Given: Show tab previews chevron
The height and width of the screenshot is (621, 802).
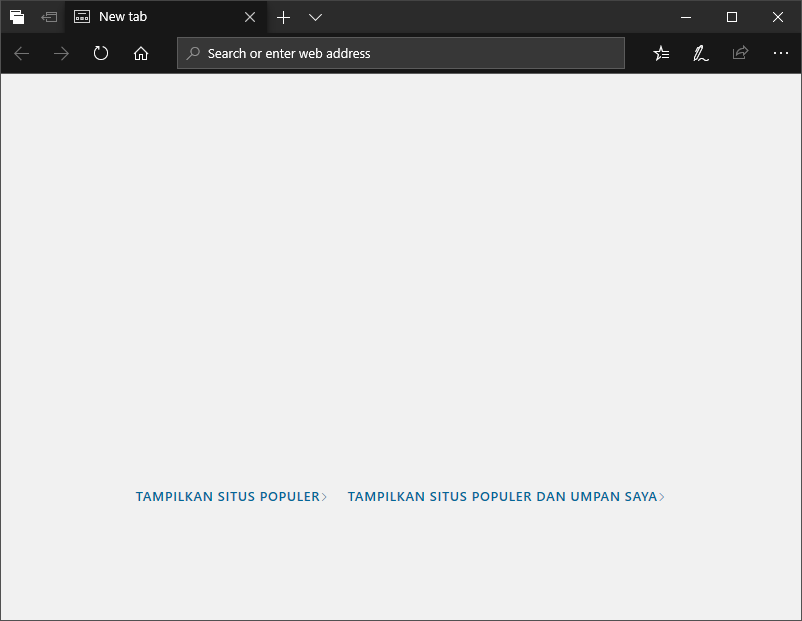Looking at the screenshot, I should point(315,17).
